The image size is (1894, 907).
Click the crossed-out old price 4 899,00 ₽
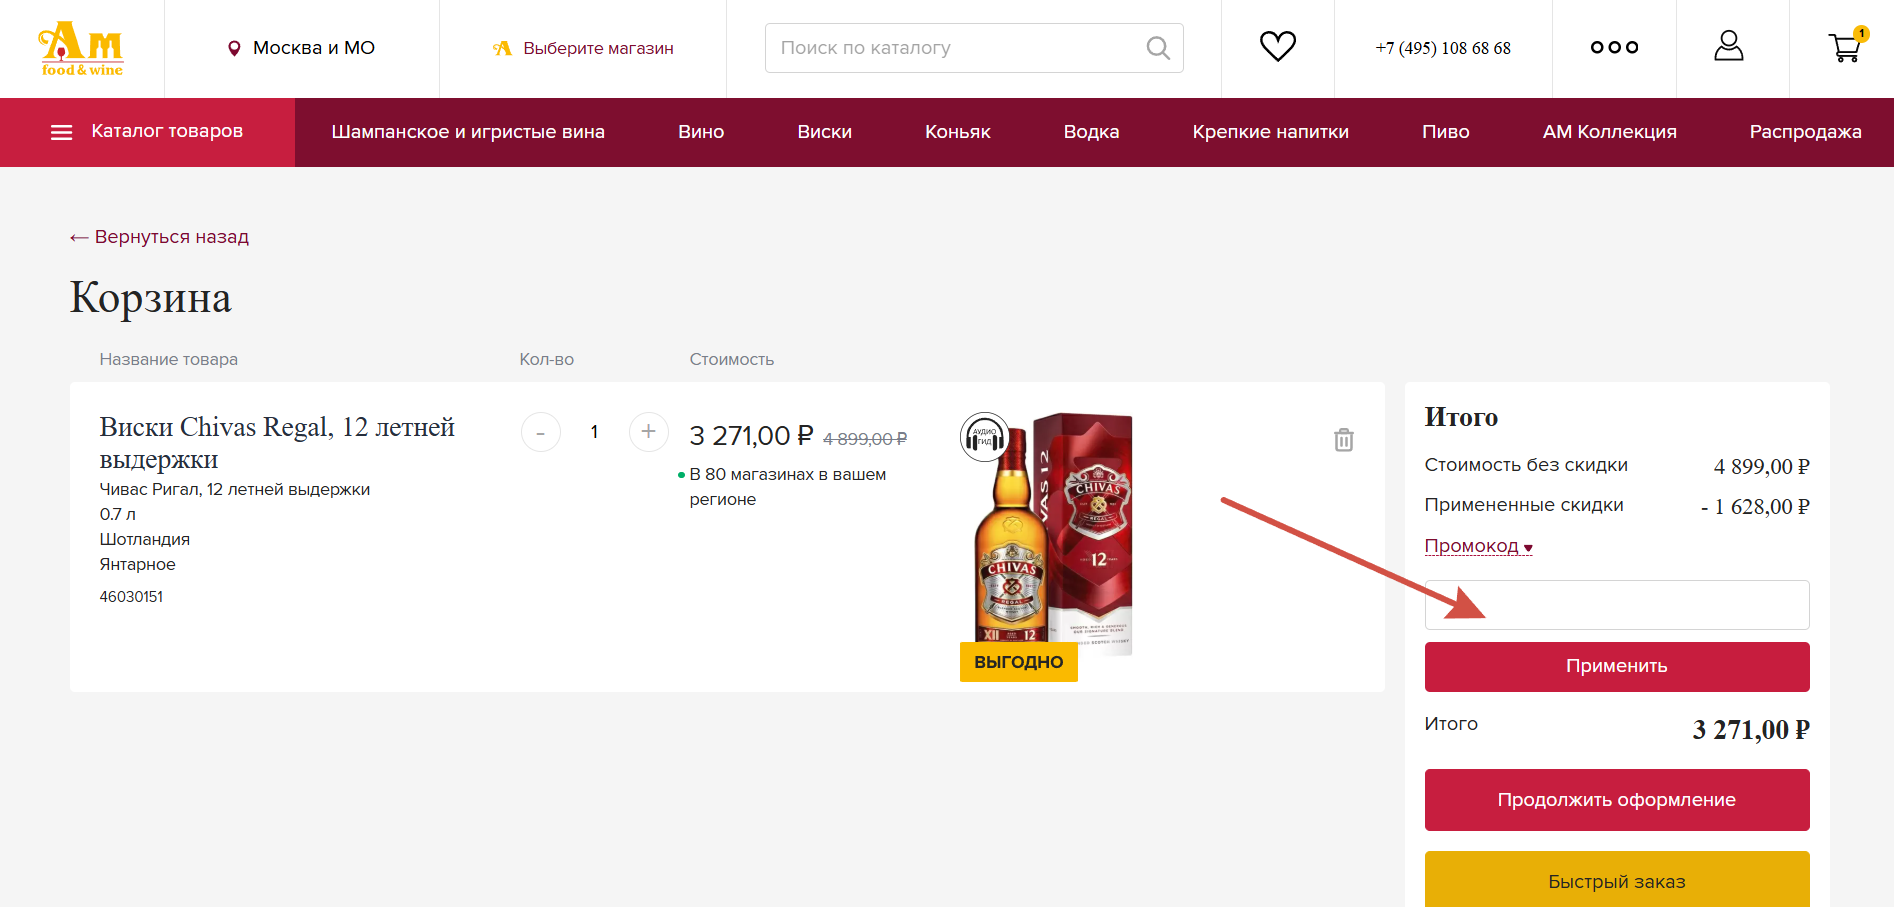pyautogui.click(x=865, y=439)
